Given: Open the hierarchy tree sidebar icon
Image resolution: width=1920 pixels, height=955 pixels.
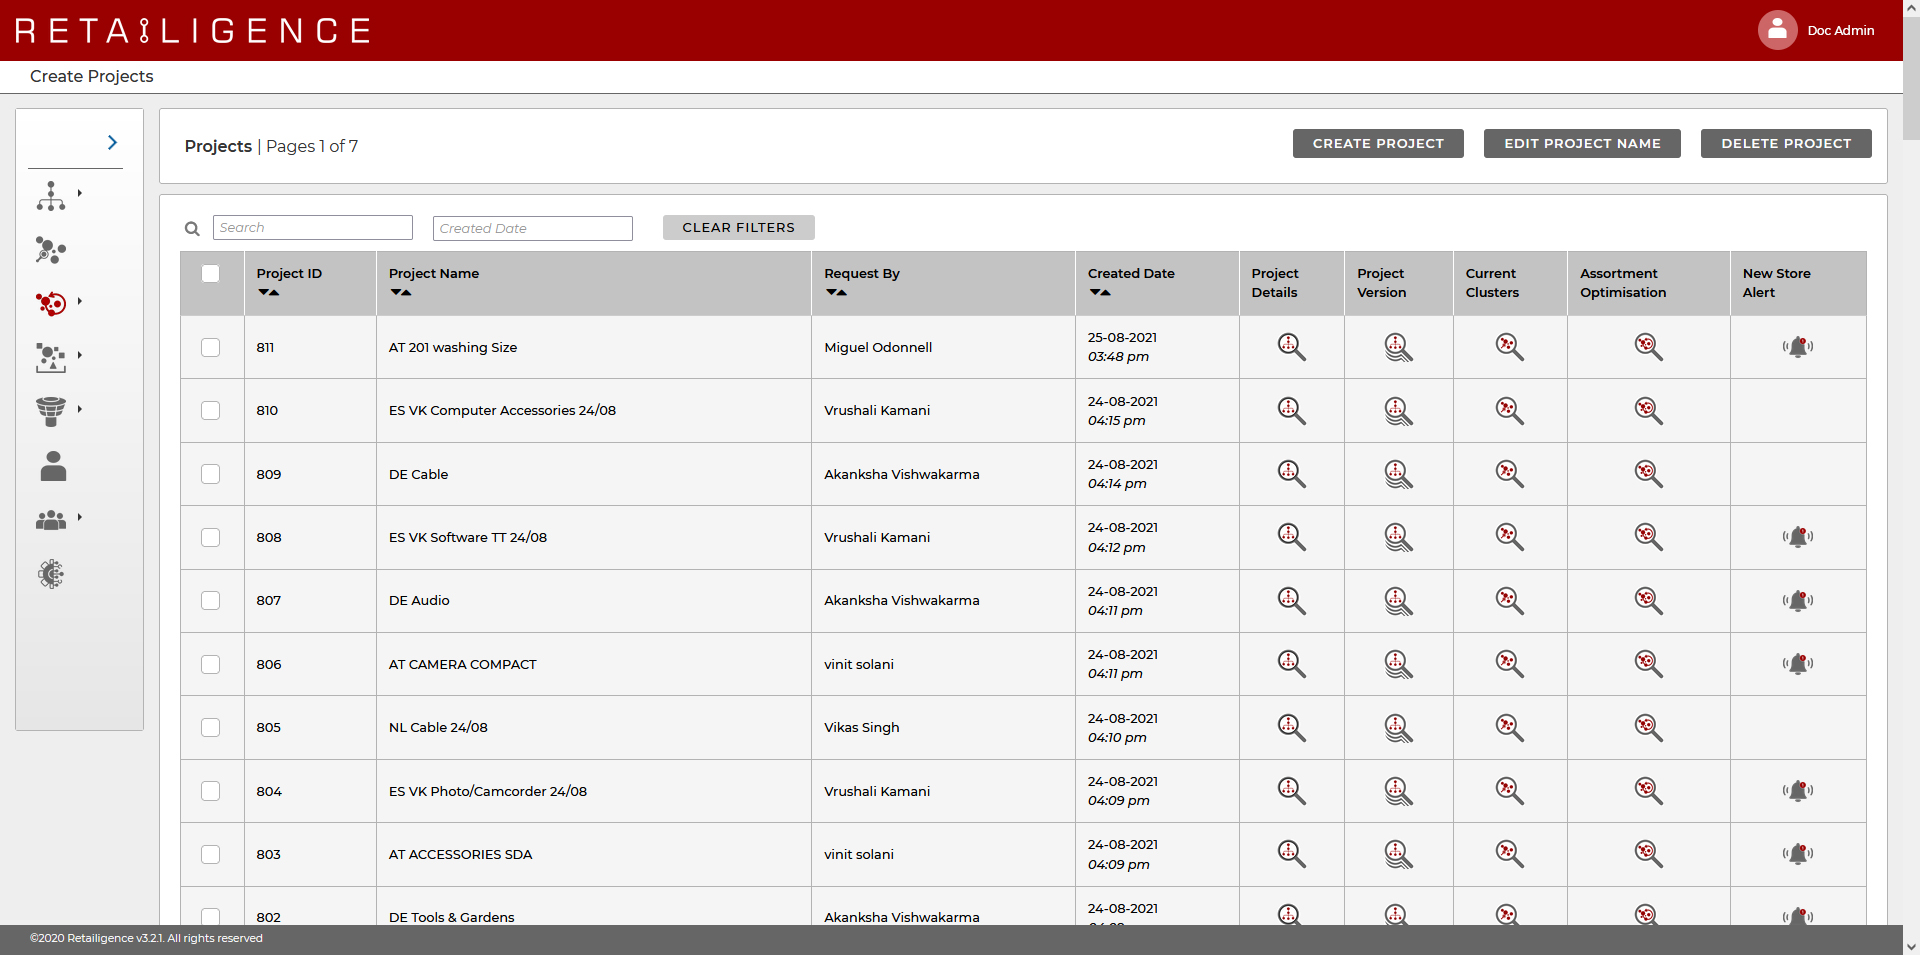Looking at the screenshot, I should coord(51,196).
